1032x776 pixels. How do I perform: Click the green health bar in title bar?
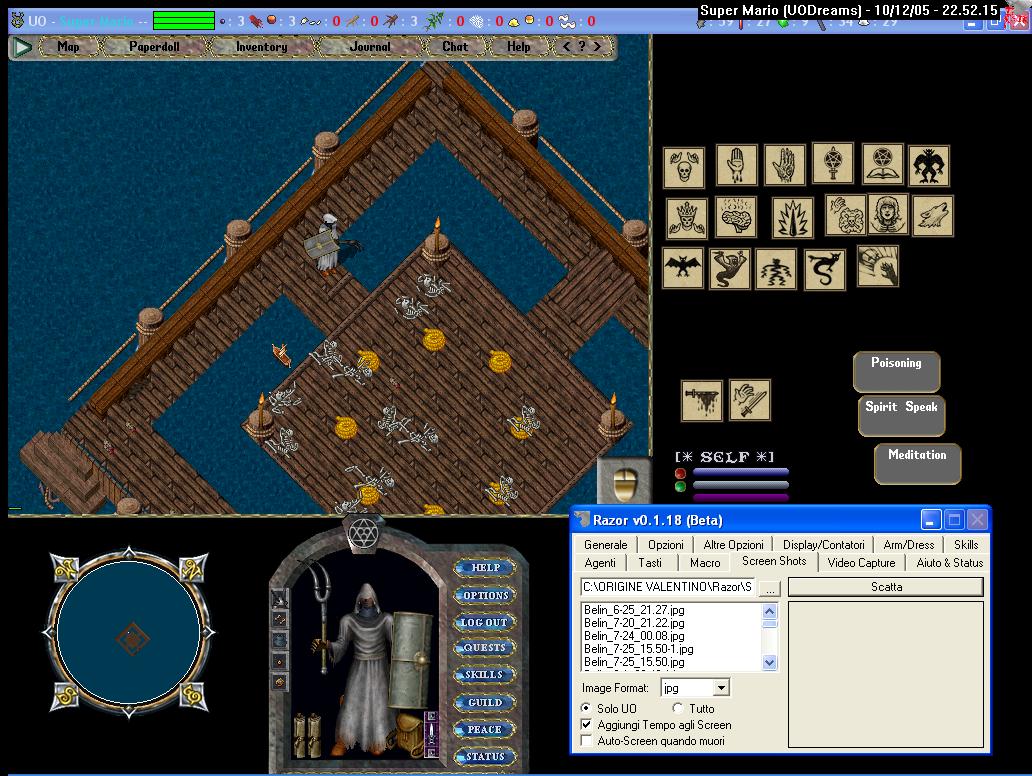[x=184, y=21]
